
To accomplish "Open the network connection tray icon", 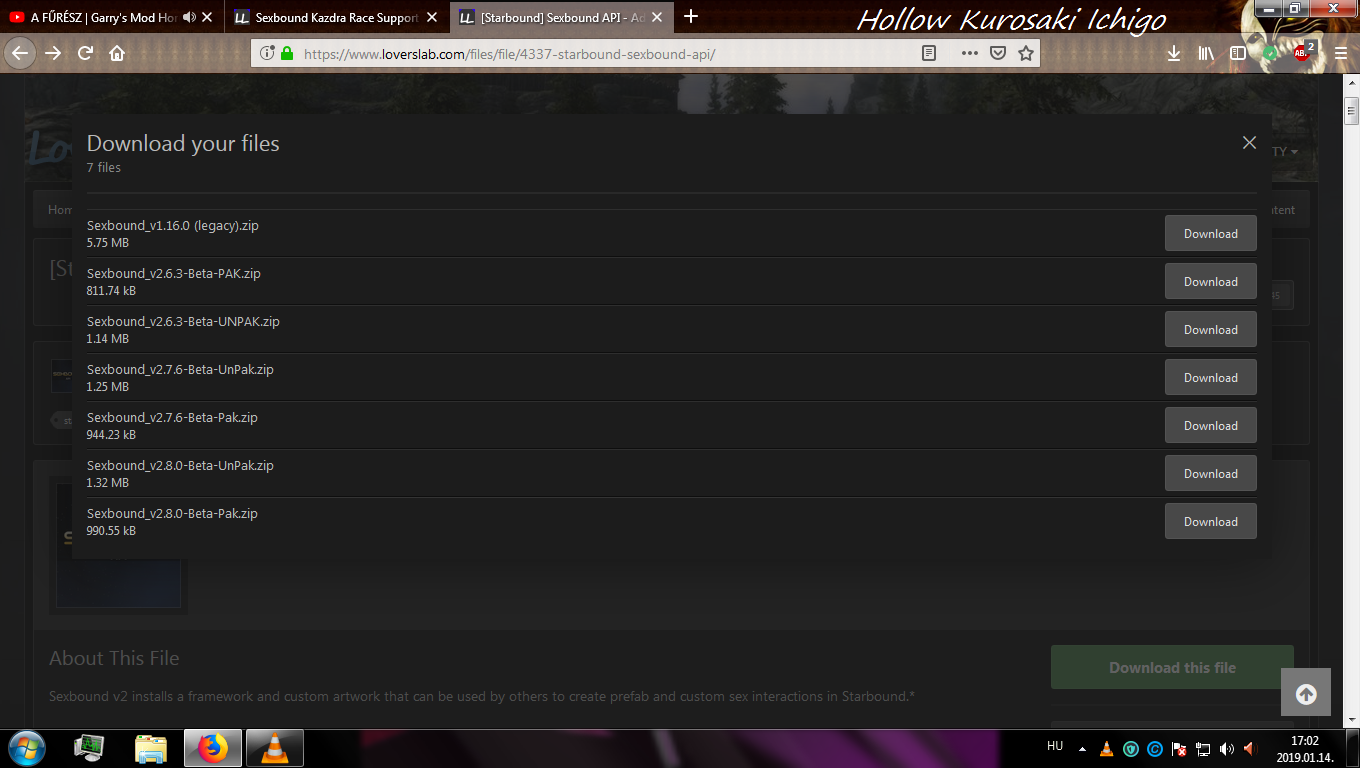I will tap(1203, 748).
